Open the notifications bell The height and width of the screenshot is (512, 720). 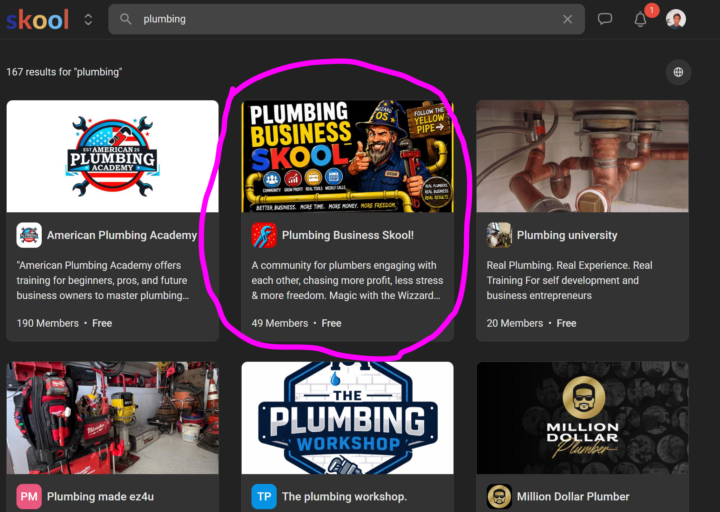pyautogui.click(x=641, y=19)
